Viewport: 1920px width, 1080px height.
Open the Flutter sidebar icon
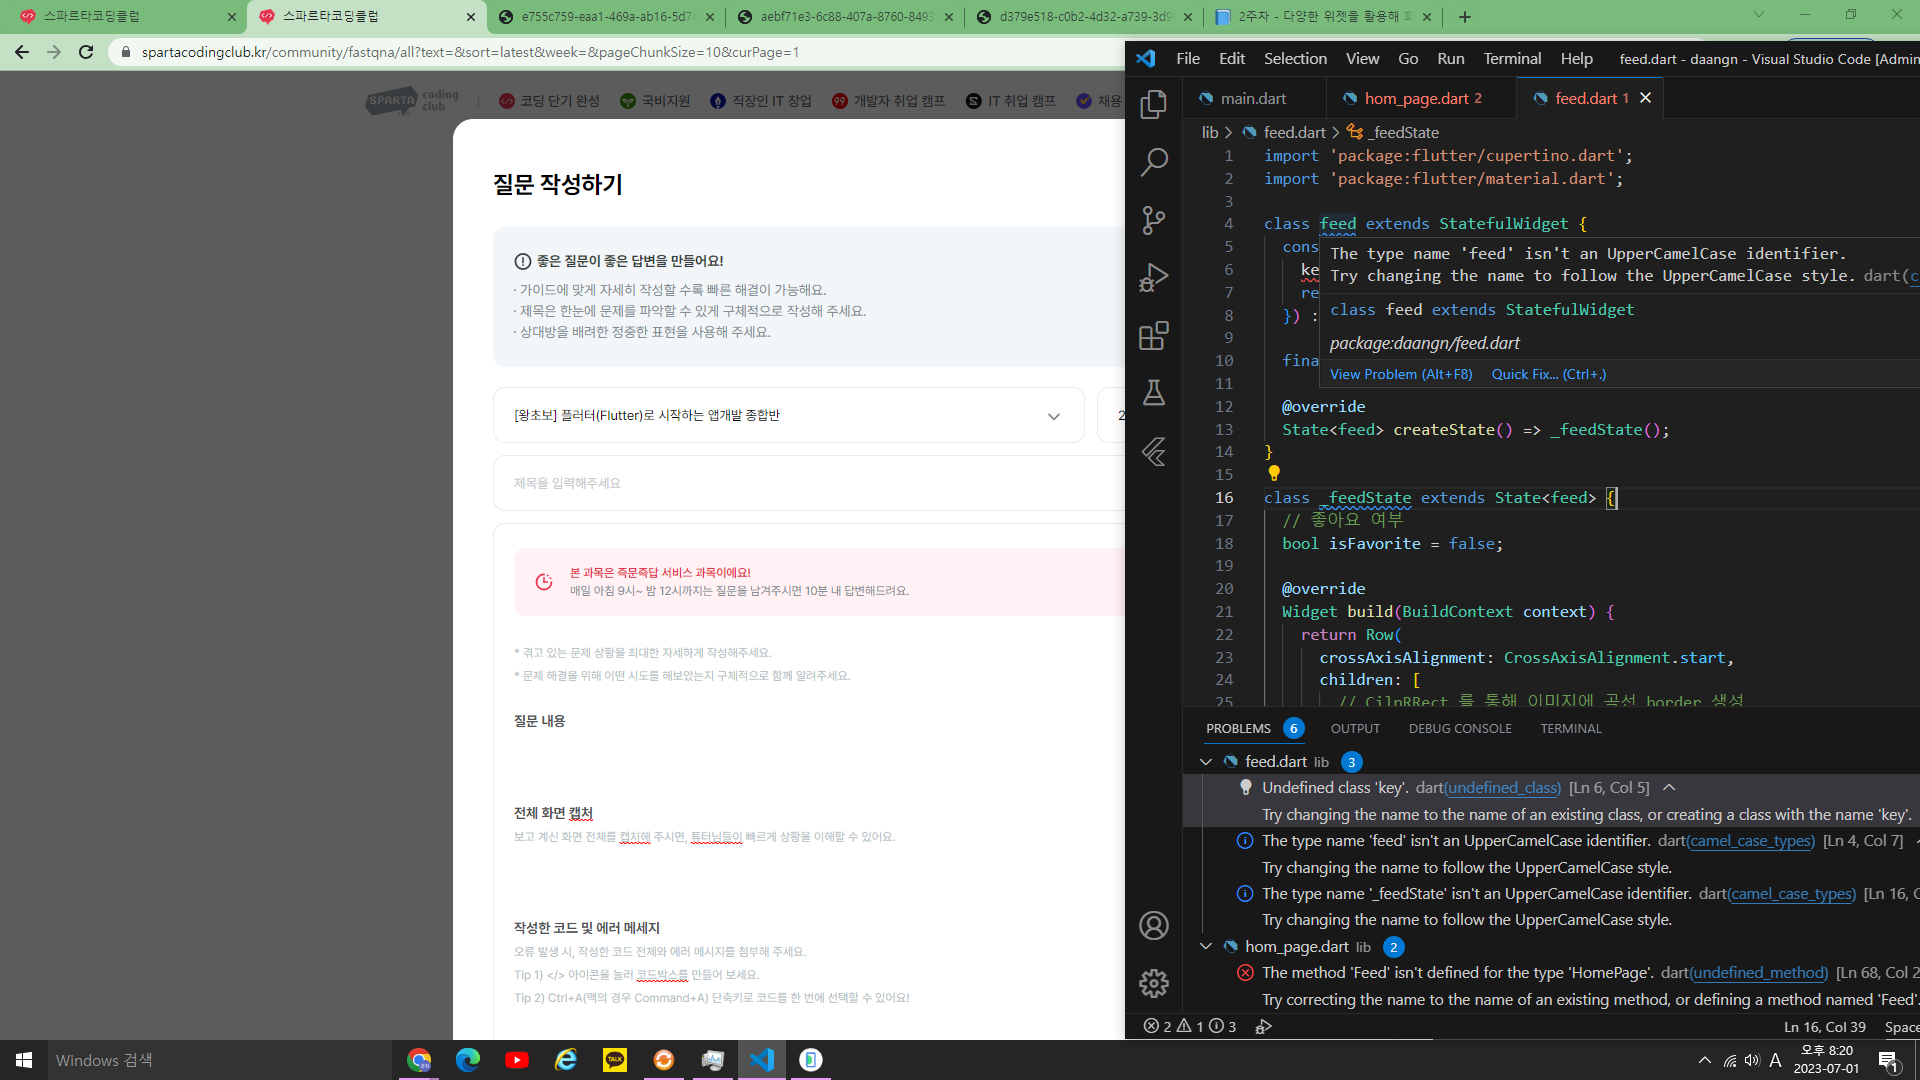click(x=1154, y=451)
